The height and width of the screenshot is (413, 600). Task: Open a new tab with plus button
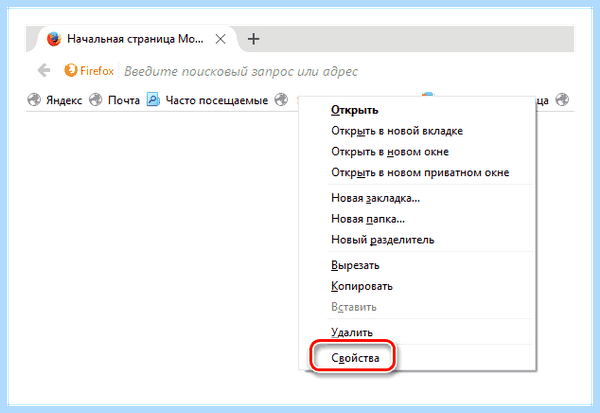point(253,39)
